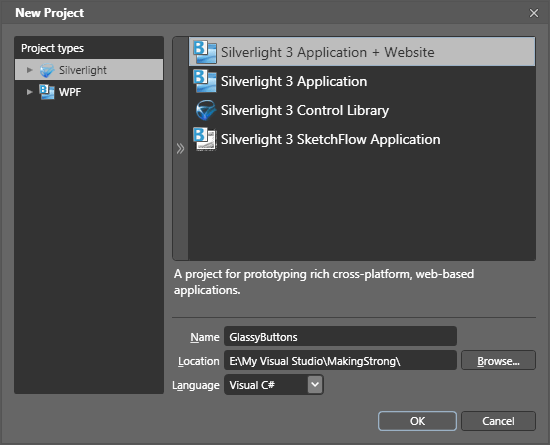Select Silverlight in Project types
Screen dimensions: 550x445
point(89,70)
